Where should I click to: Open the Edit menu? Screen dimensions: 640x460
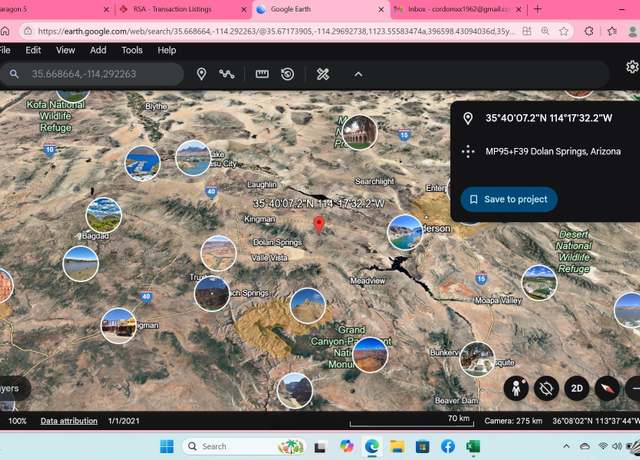coord(33,50)
